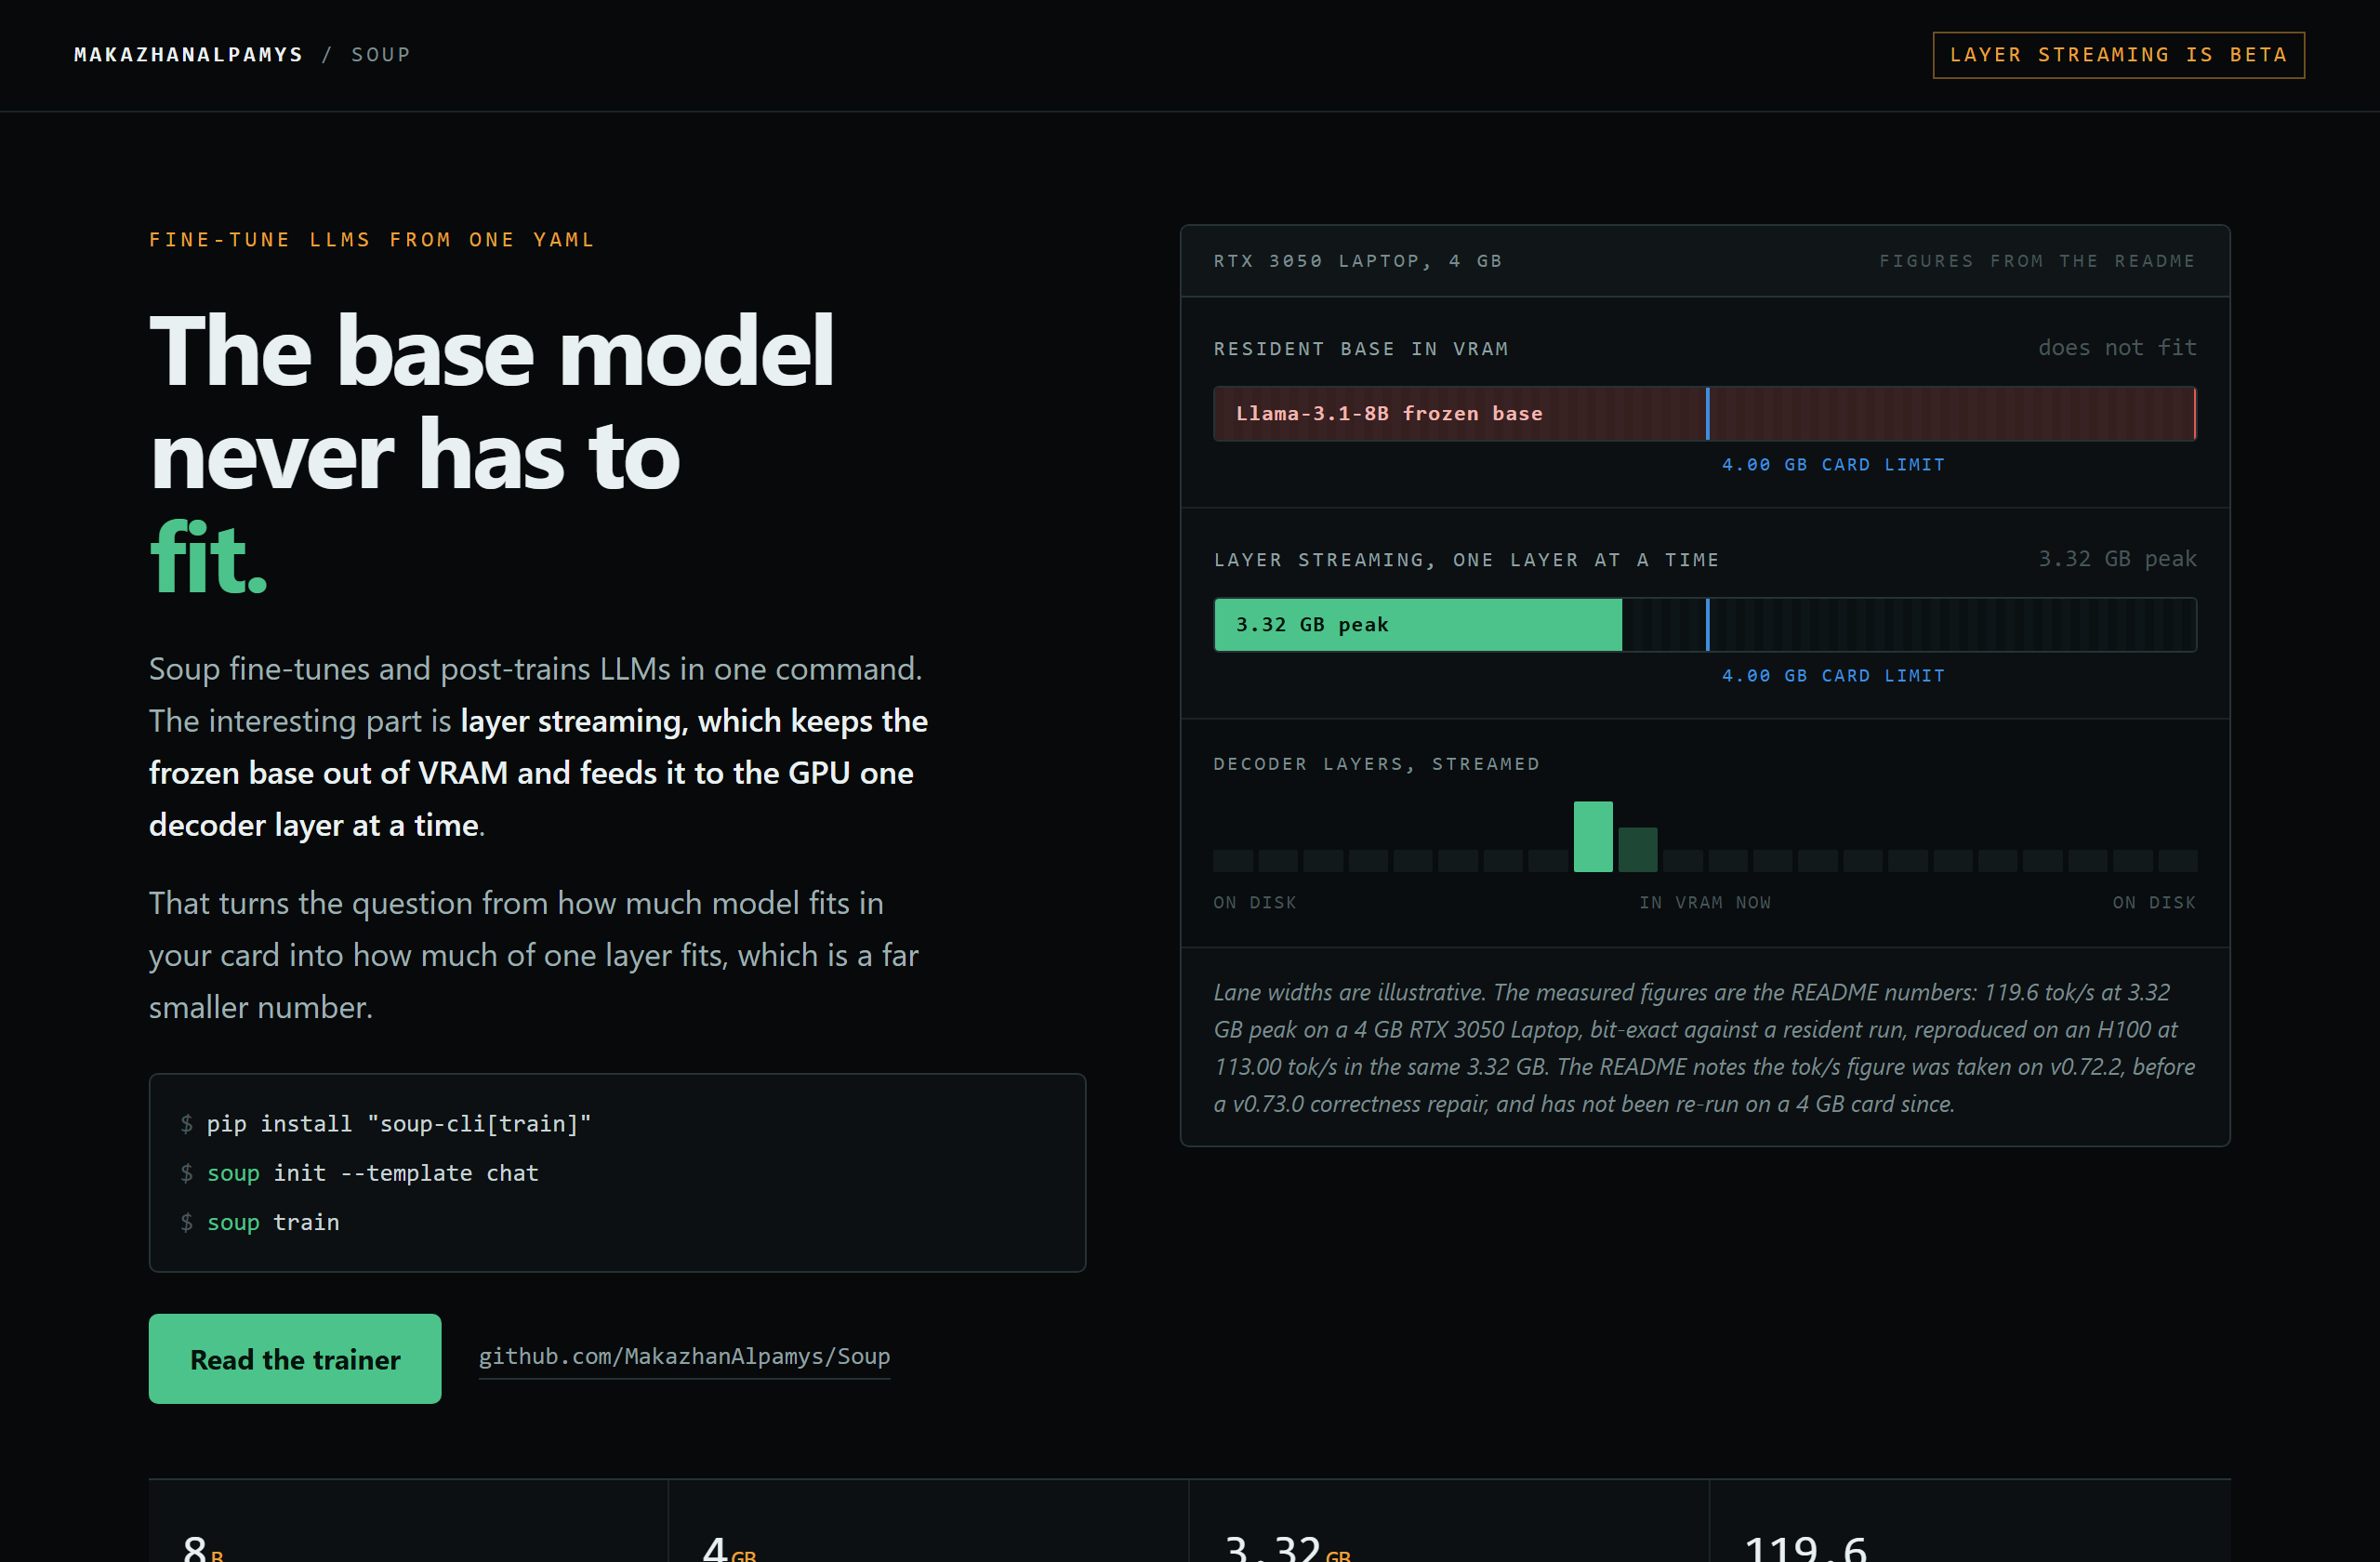The image size is (2380, 1562).
Task: Click the italic "Lane widths are illustrative" note
Action: pyautogui.click(x=1704, y=1047)
